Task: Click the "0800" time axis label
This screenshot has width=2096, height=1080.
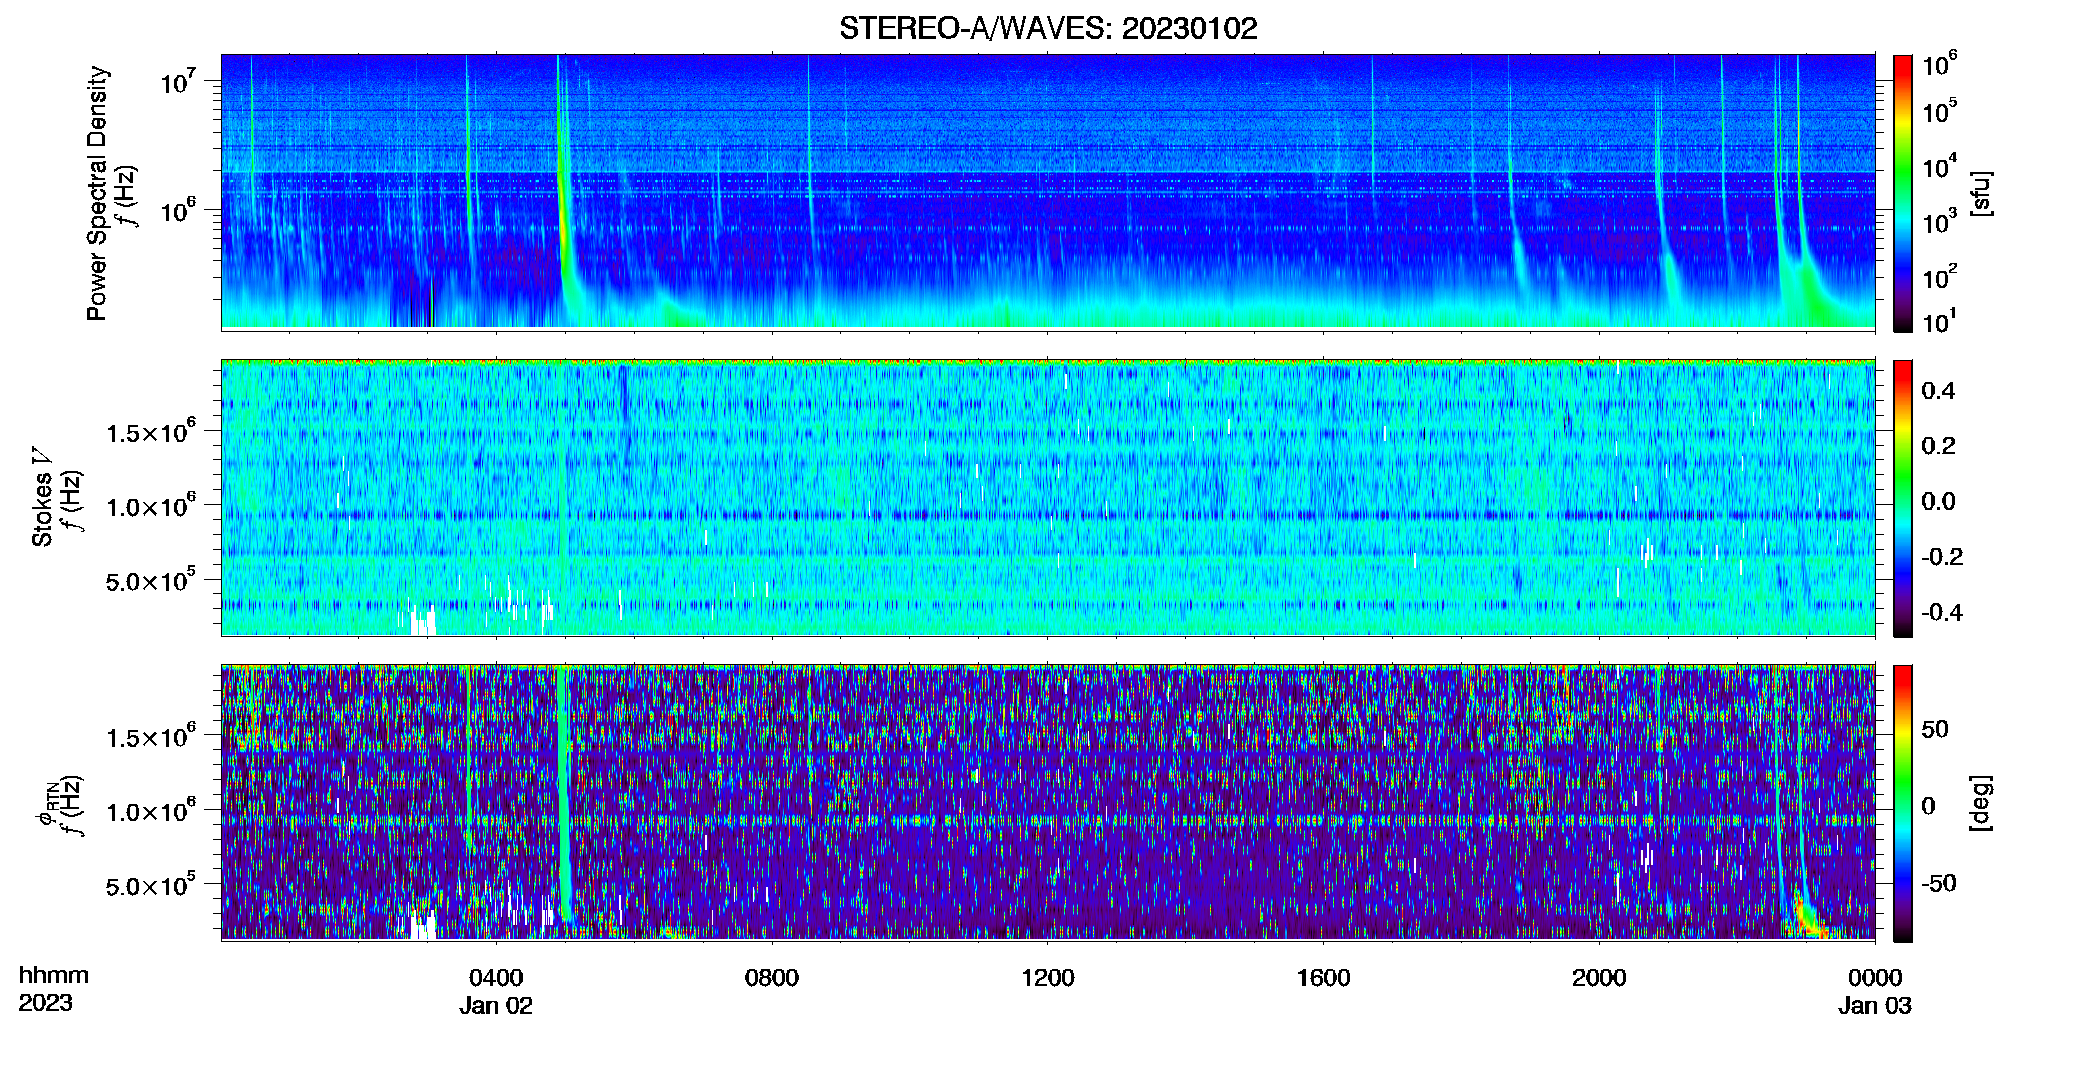Action: [x=772, y=978]
